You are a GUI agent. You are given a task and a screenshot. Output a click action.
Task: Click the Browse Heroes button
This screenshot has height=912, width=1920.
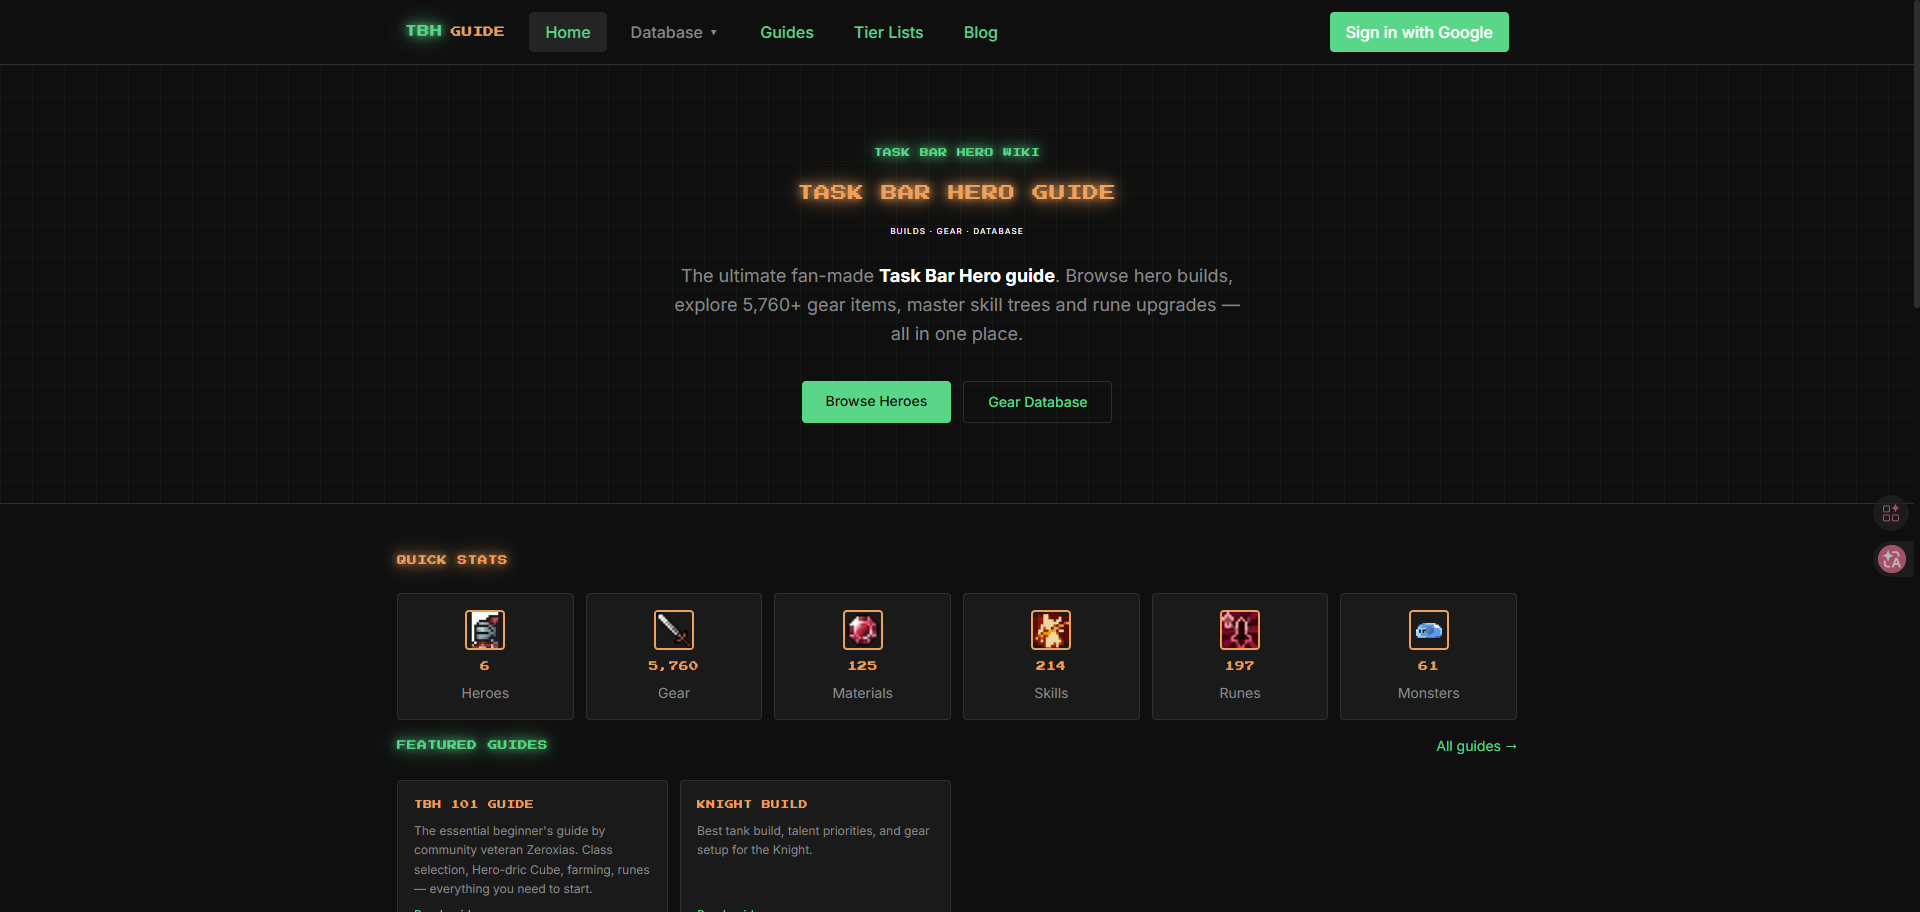pos(876,402)
